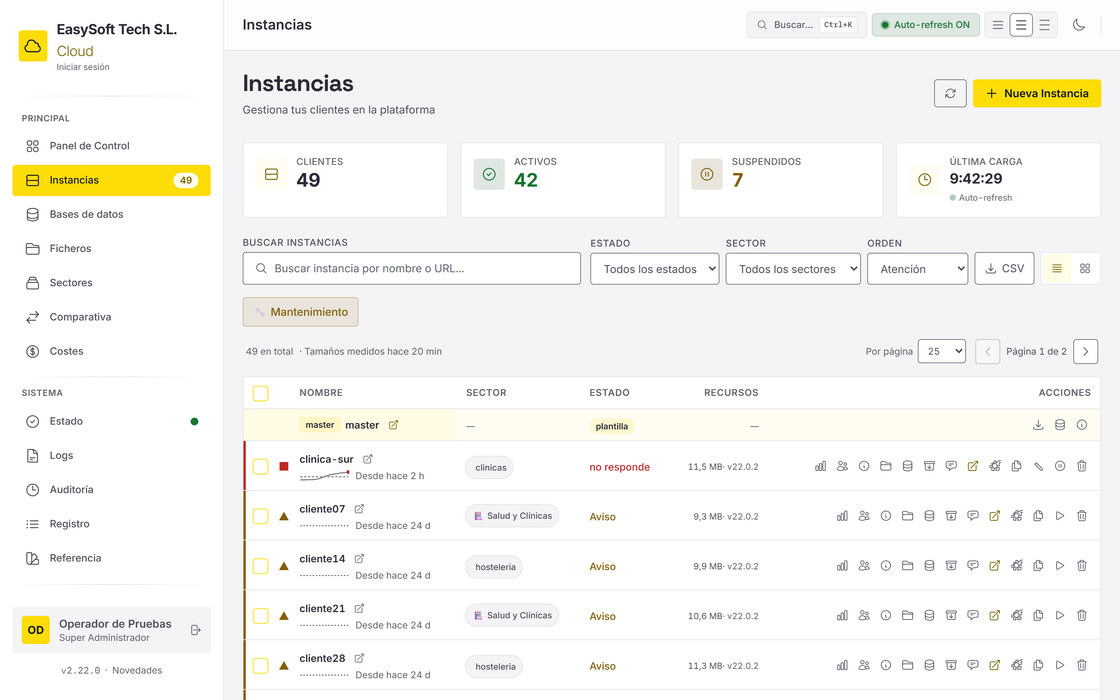This screenshot has width=1120, height=700.
Task: Click the database icon in cliente14 row
Action: (929, 566)
